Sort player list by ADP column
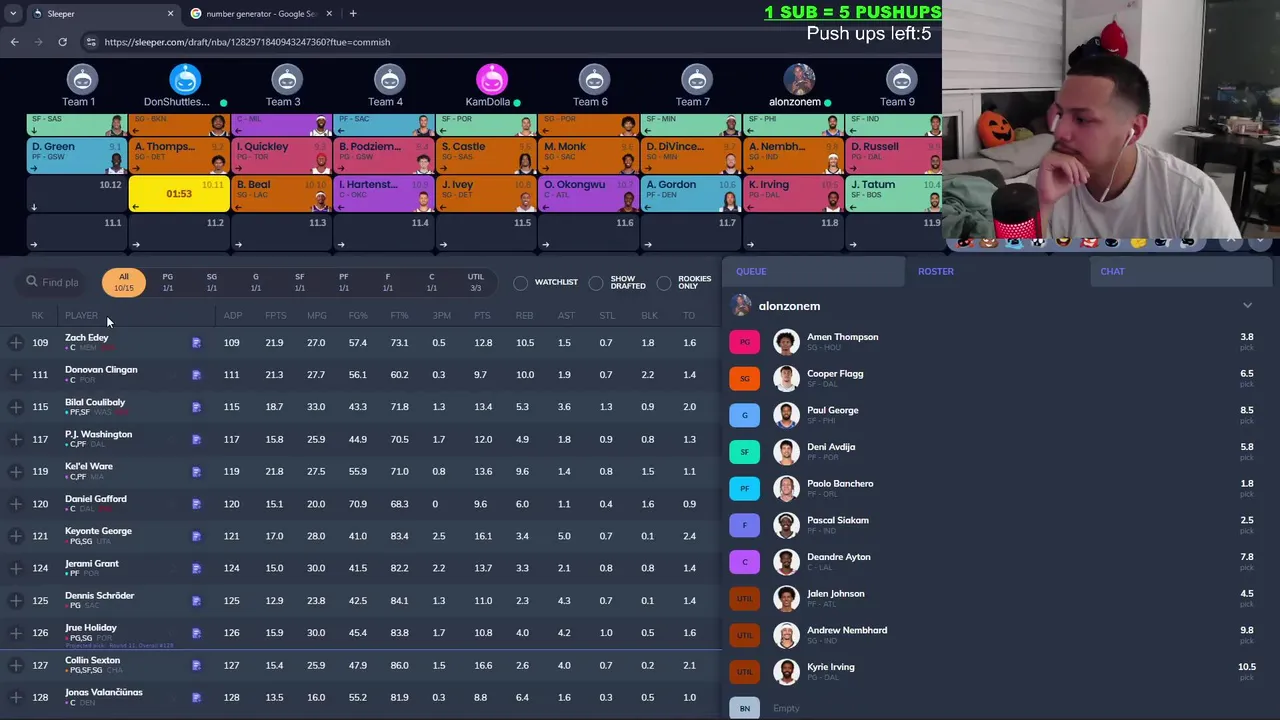The image size is (1280, 720). [232, 316]
